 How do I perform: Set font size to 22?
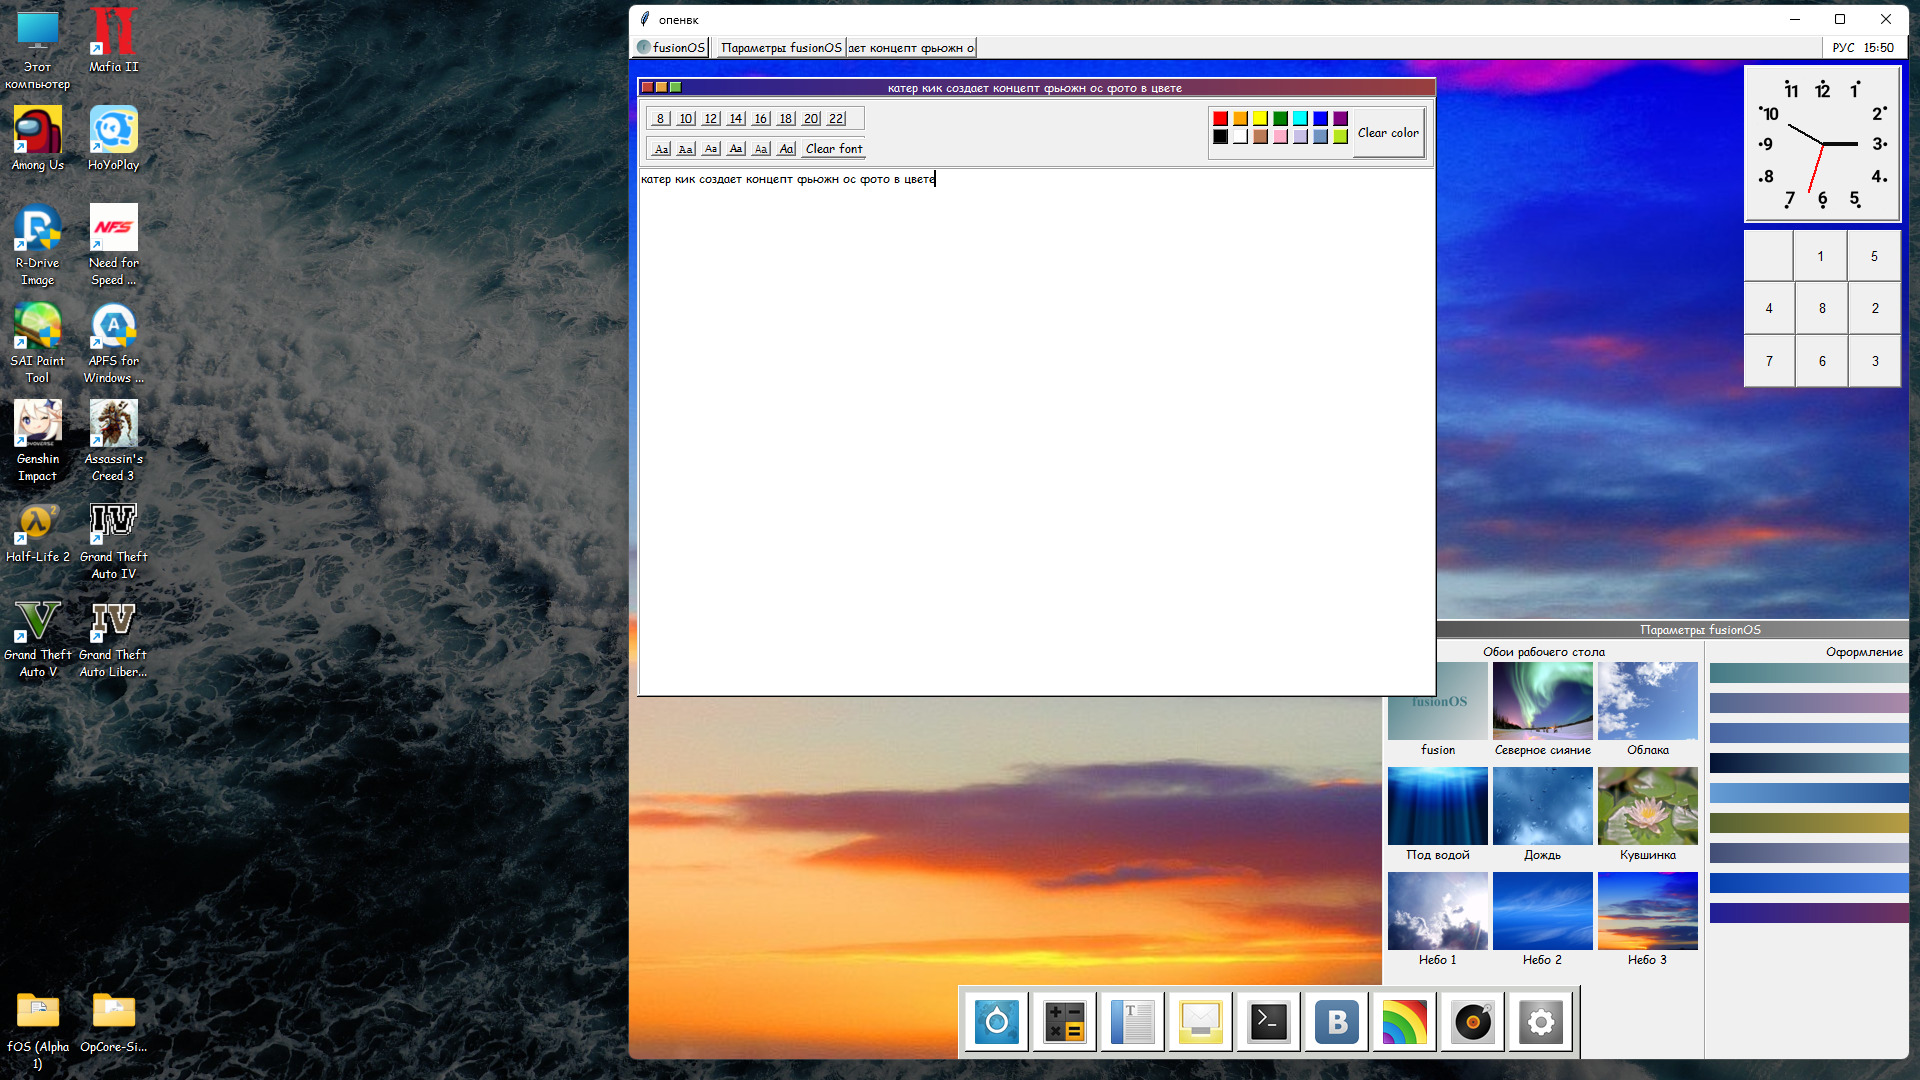click(836, 118)
